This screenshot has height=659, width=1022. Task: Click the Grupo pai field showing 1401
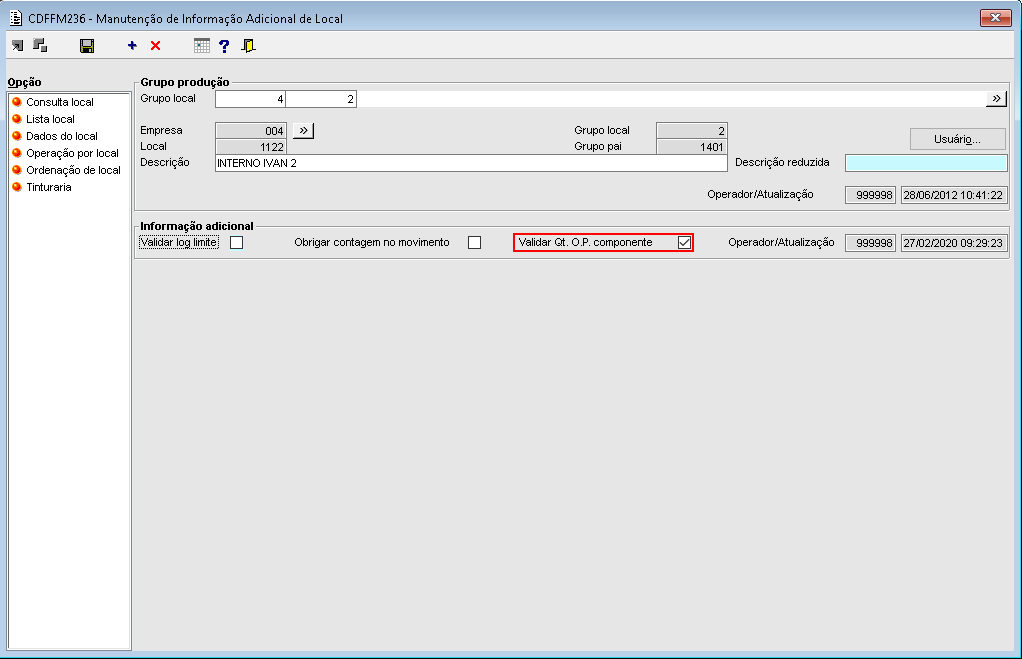point(692,147)
